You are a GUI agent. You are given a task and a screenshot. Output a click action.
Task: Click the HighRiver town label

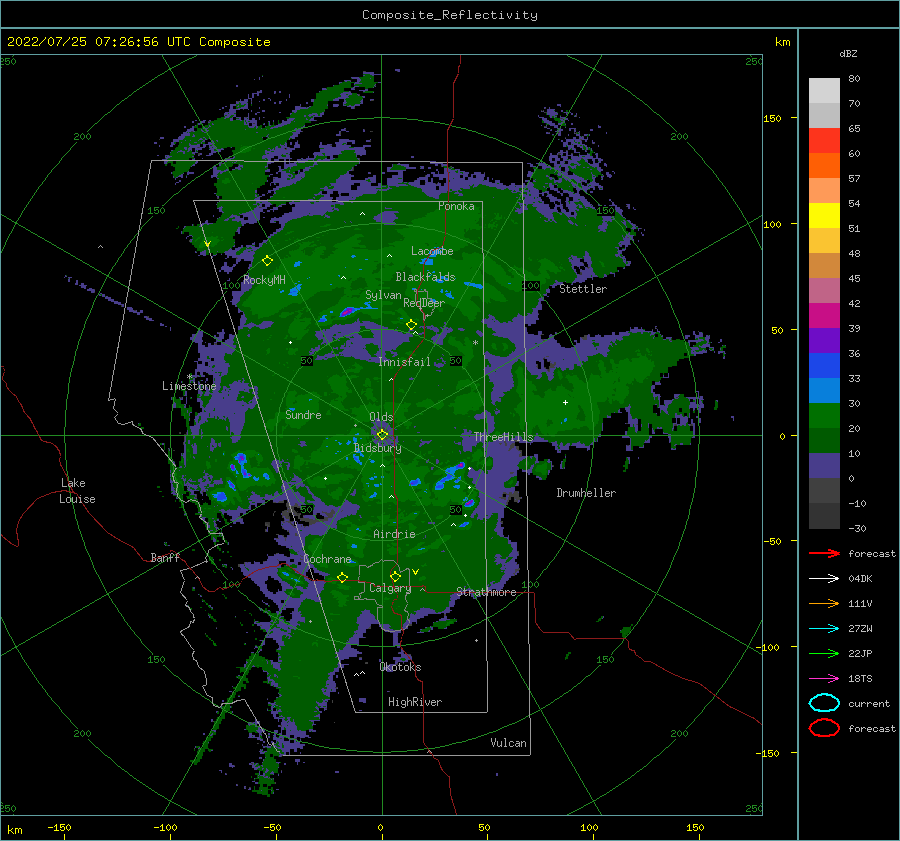coord(415,702)
